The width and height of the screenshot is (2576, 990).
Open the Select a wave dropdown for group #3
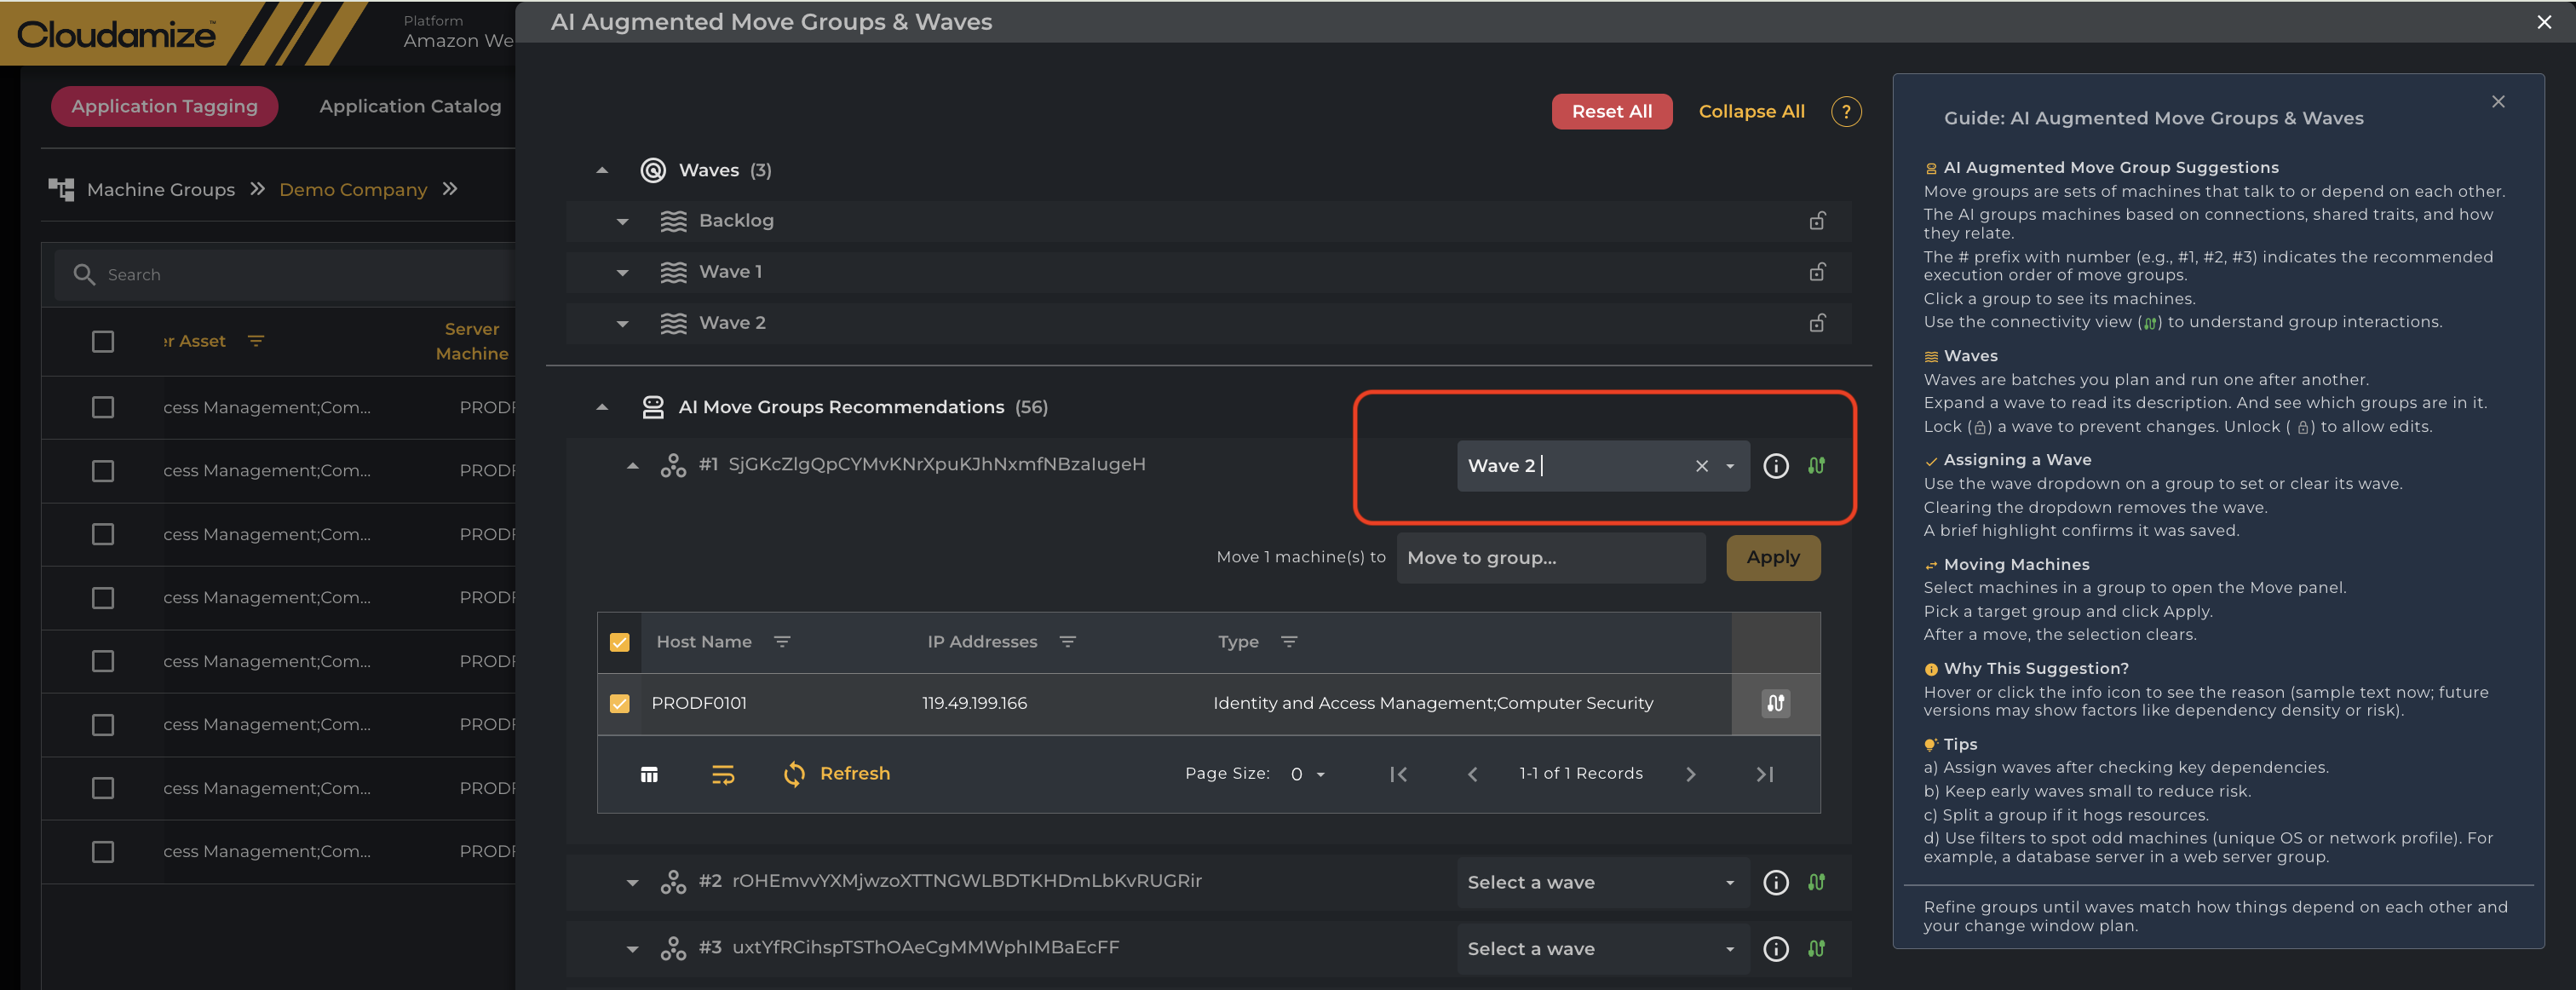pyautogui.click(x=1600, y=949)
